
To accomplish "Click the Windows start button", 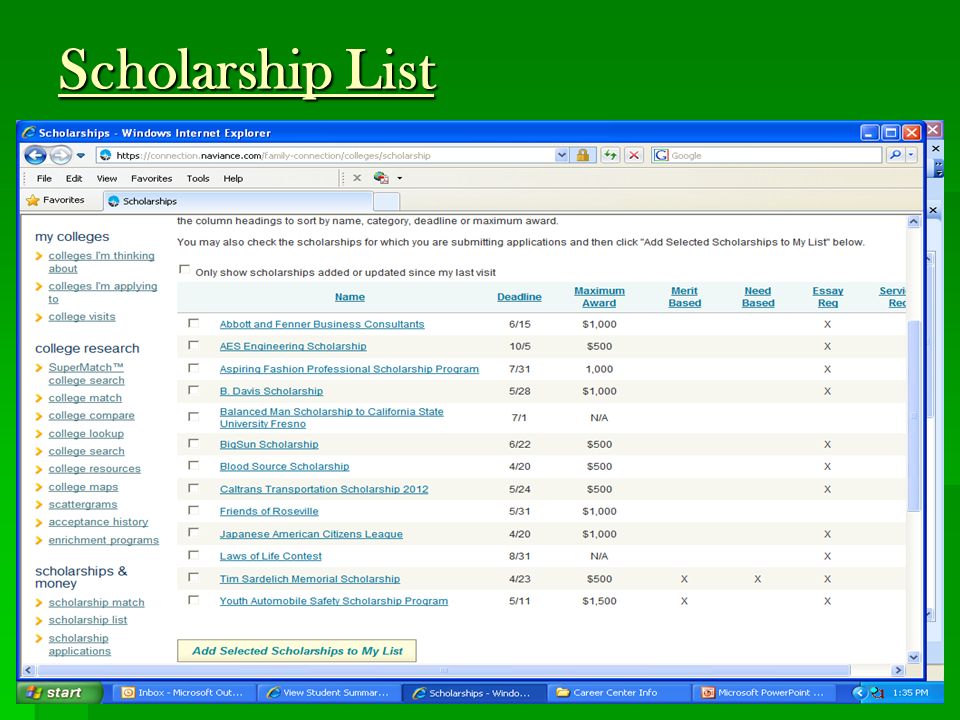I will click(x=59, y=692).
